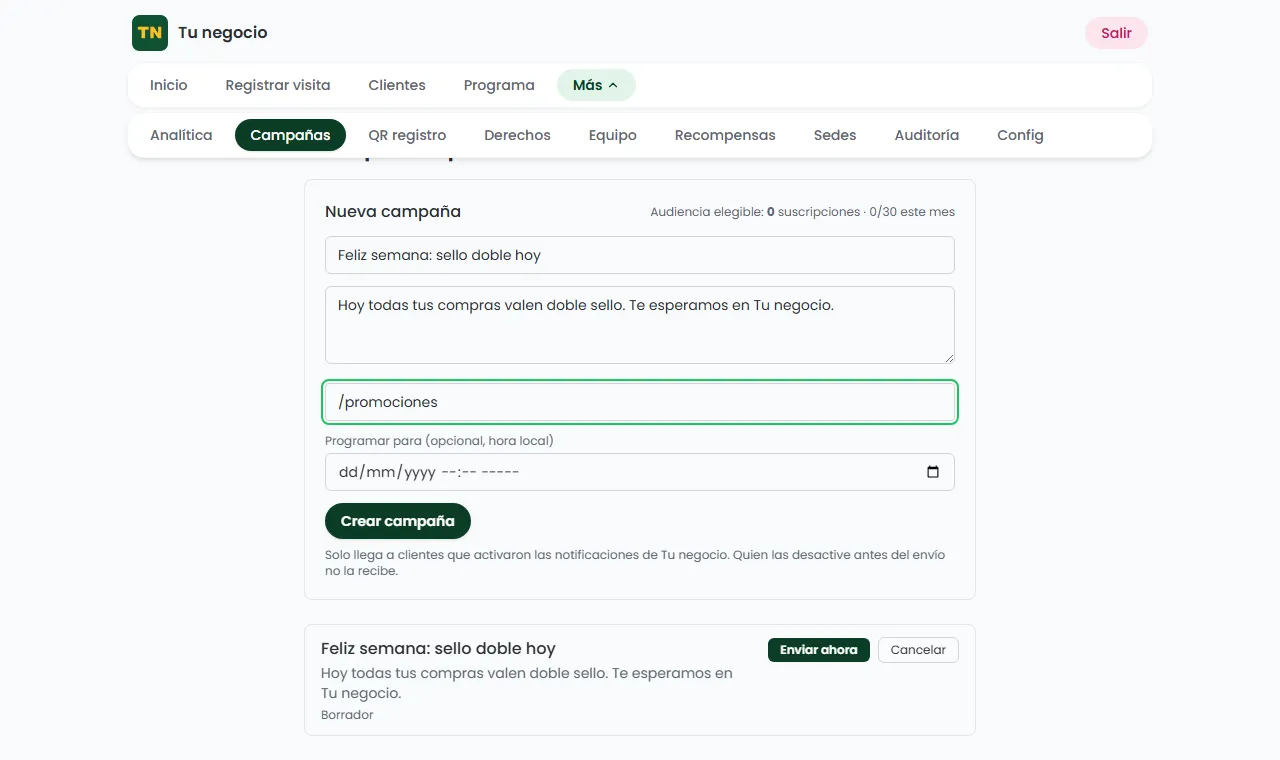The image size is (1280, 760).
Task: Click the schedule date-time field
Action: [640, 472]
